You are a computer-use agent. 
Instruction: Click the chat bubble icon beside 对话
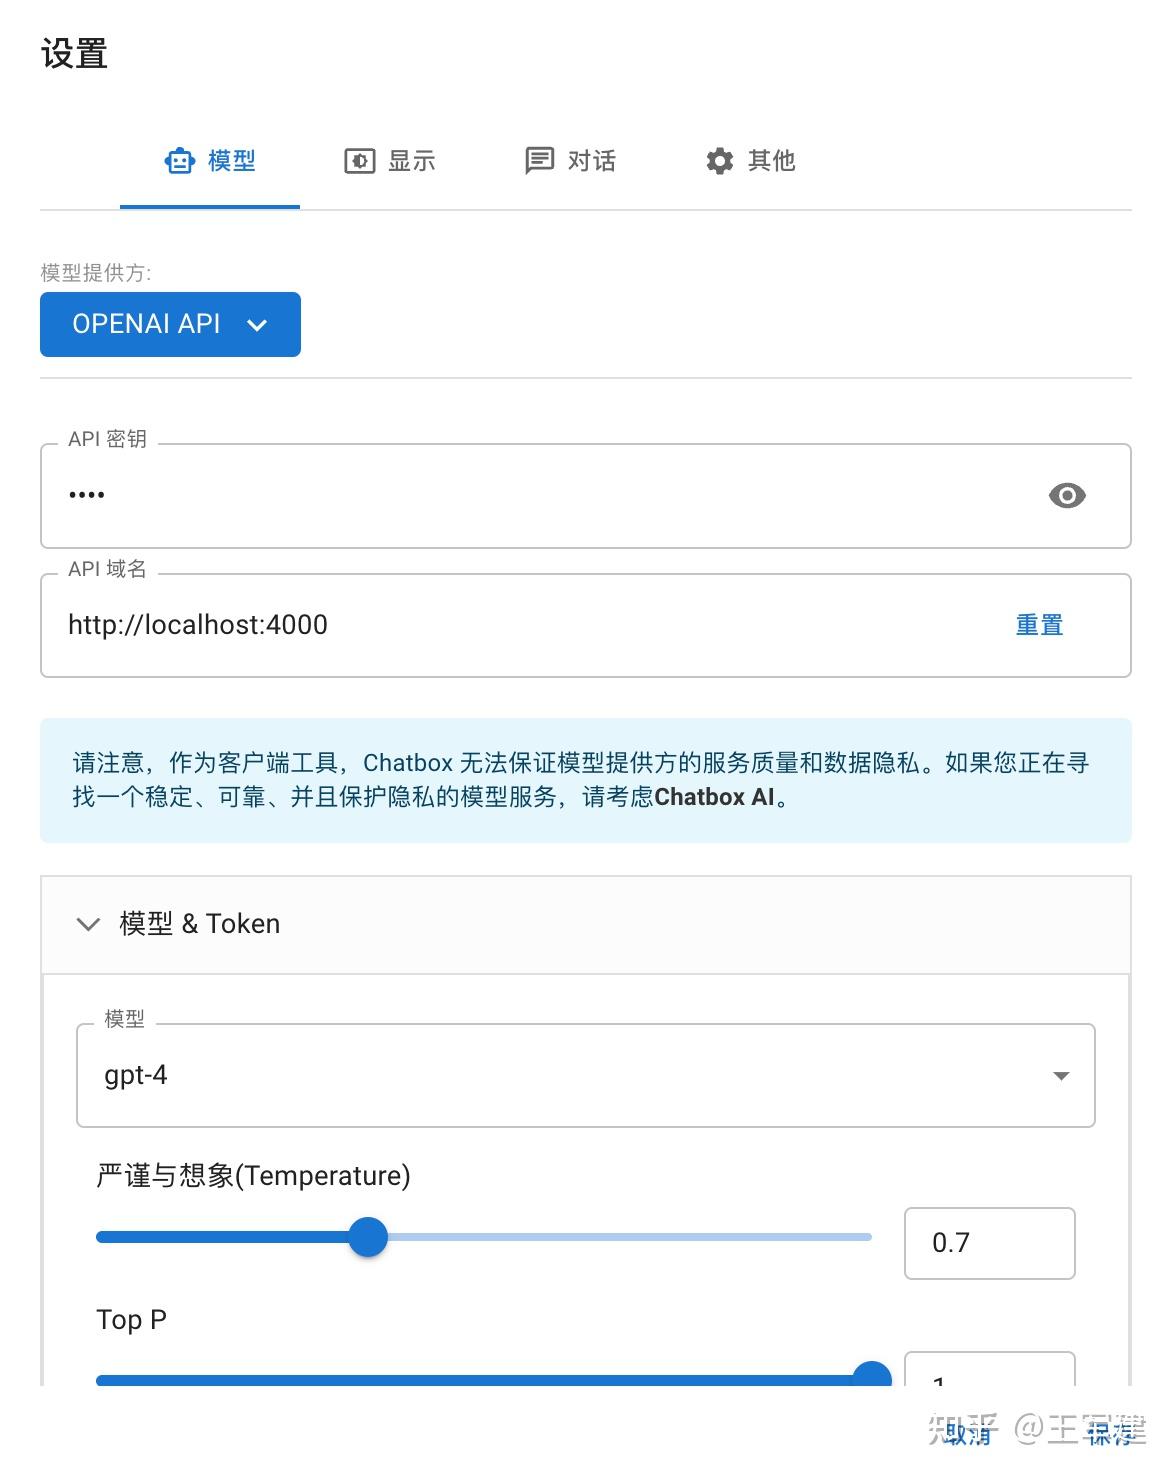pos(540,161)
